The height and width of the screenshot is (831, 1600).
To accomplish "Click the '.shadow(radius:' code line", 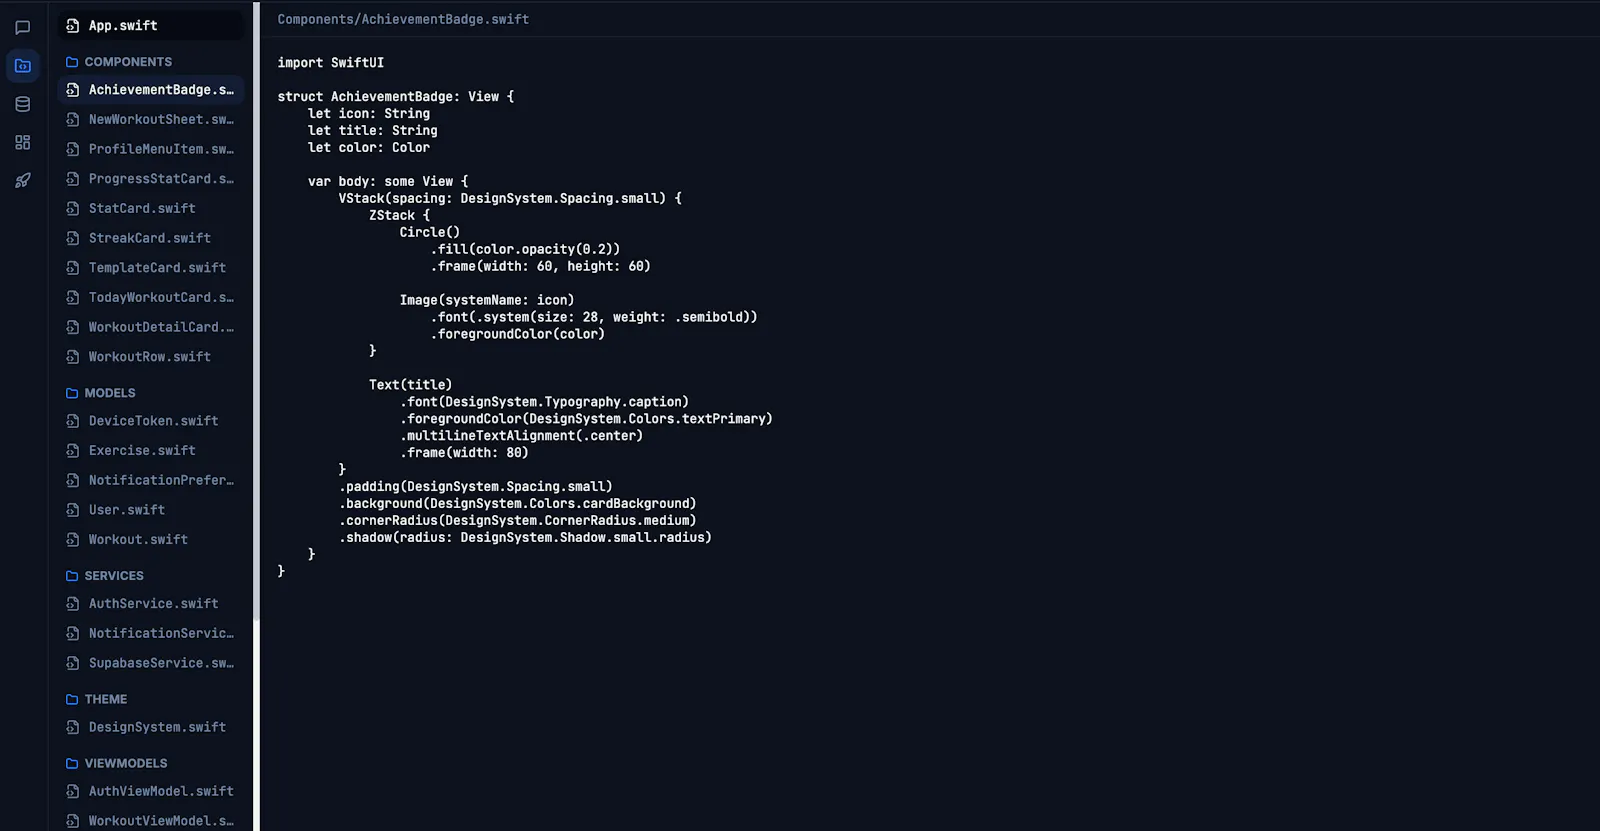I will pos(526,537).
